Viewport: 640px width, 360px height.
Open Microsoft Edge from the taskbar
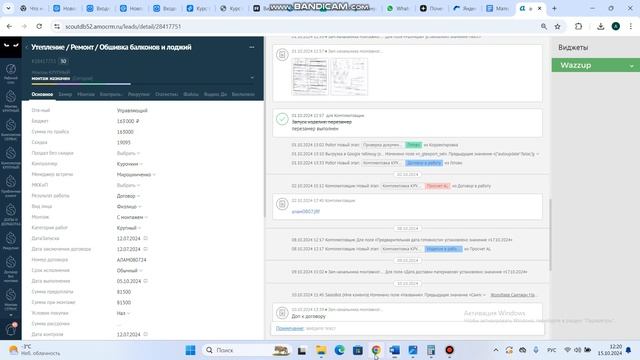pyautogui.click(x=340, y=350)
